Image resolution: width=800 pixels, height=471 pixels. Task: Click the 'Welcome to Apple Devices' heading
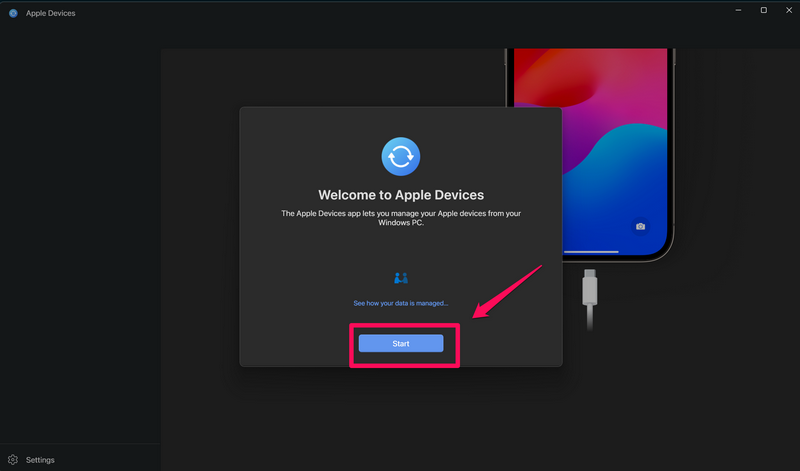(x=401, y=195)
